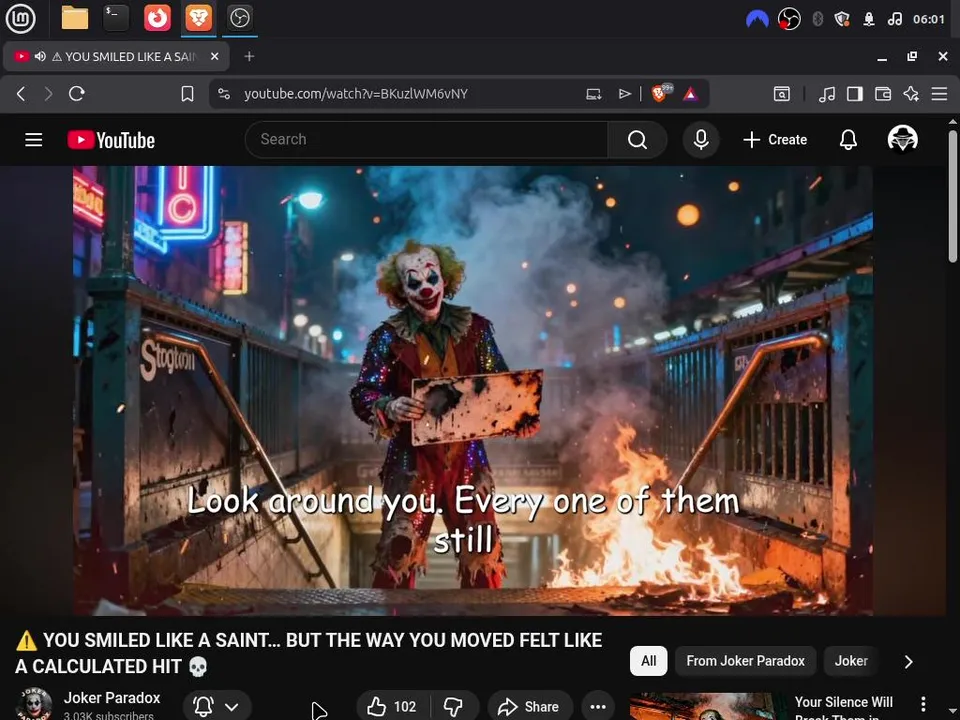Dislike this video
The height and width of the screenshot is (720, 960).
coord(454,707)
